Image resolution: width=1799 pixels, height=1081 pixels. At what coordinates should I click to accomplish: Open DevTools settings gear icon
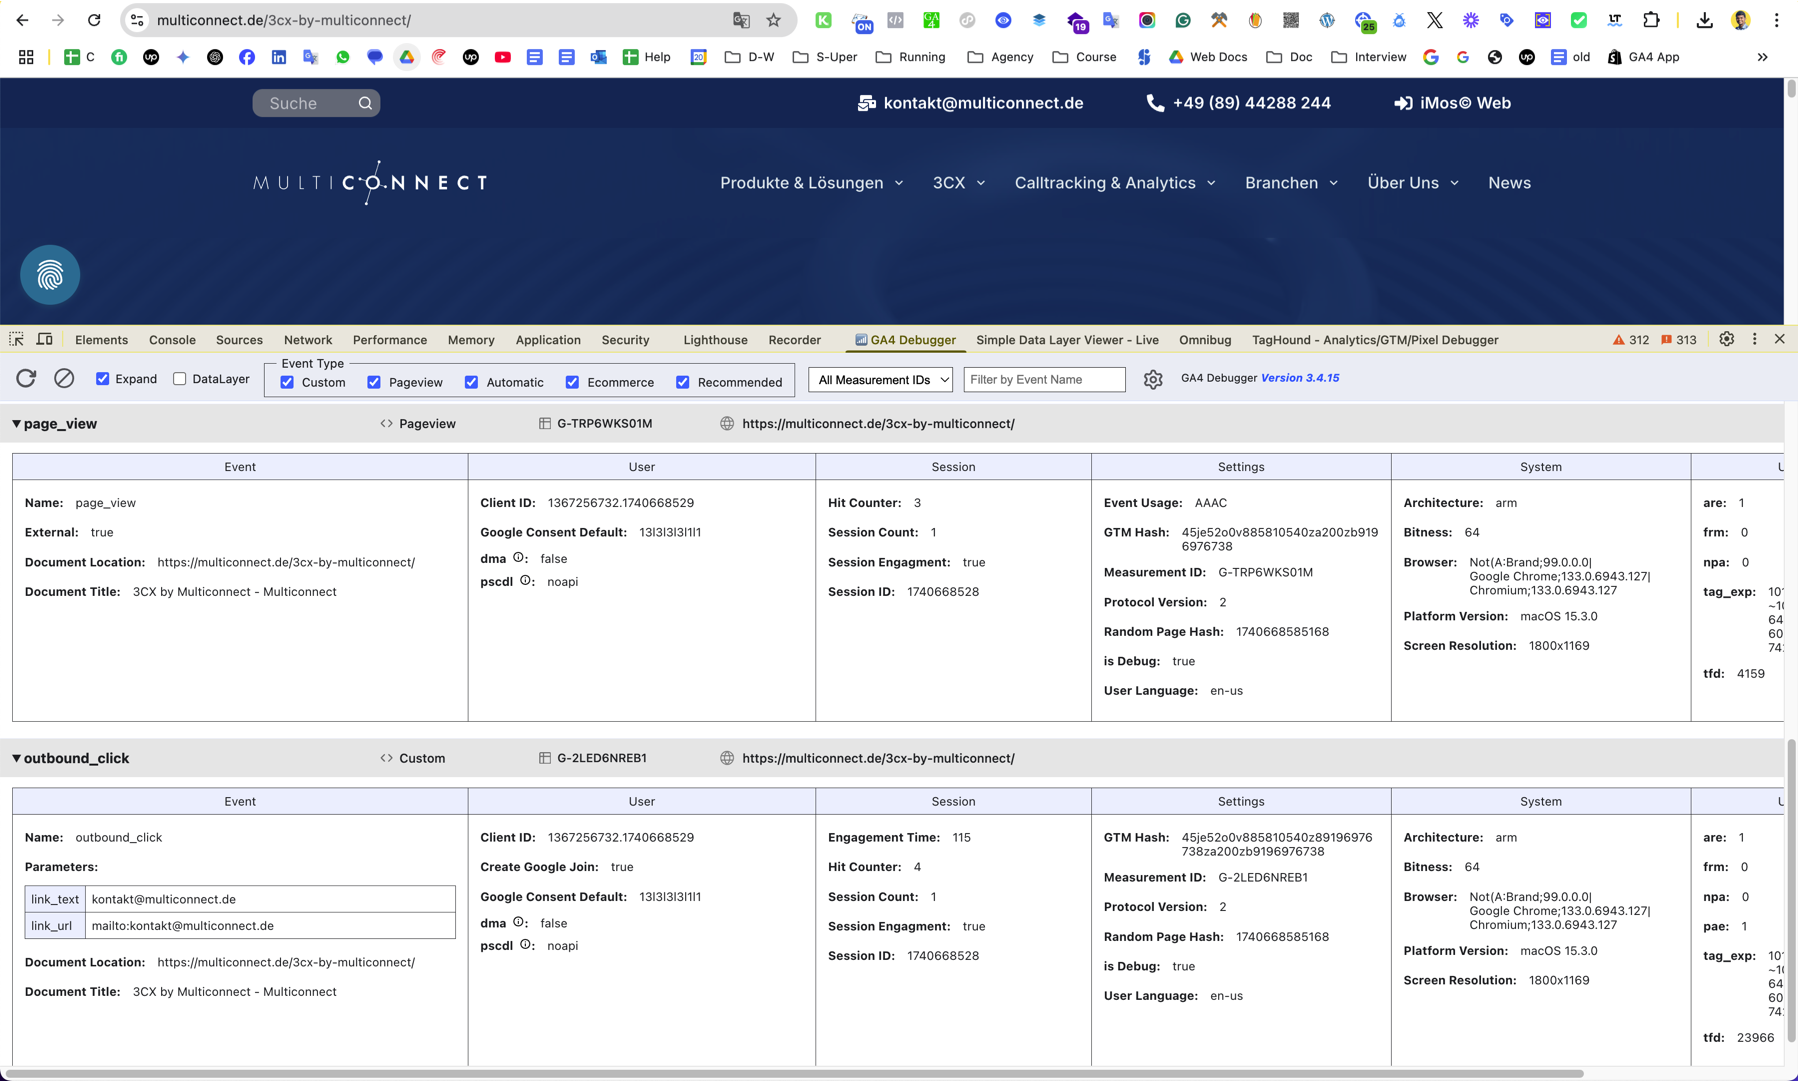(1727, 340)
